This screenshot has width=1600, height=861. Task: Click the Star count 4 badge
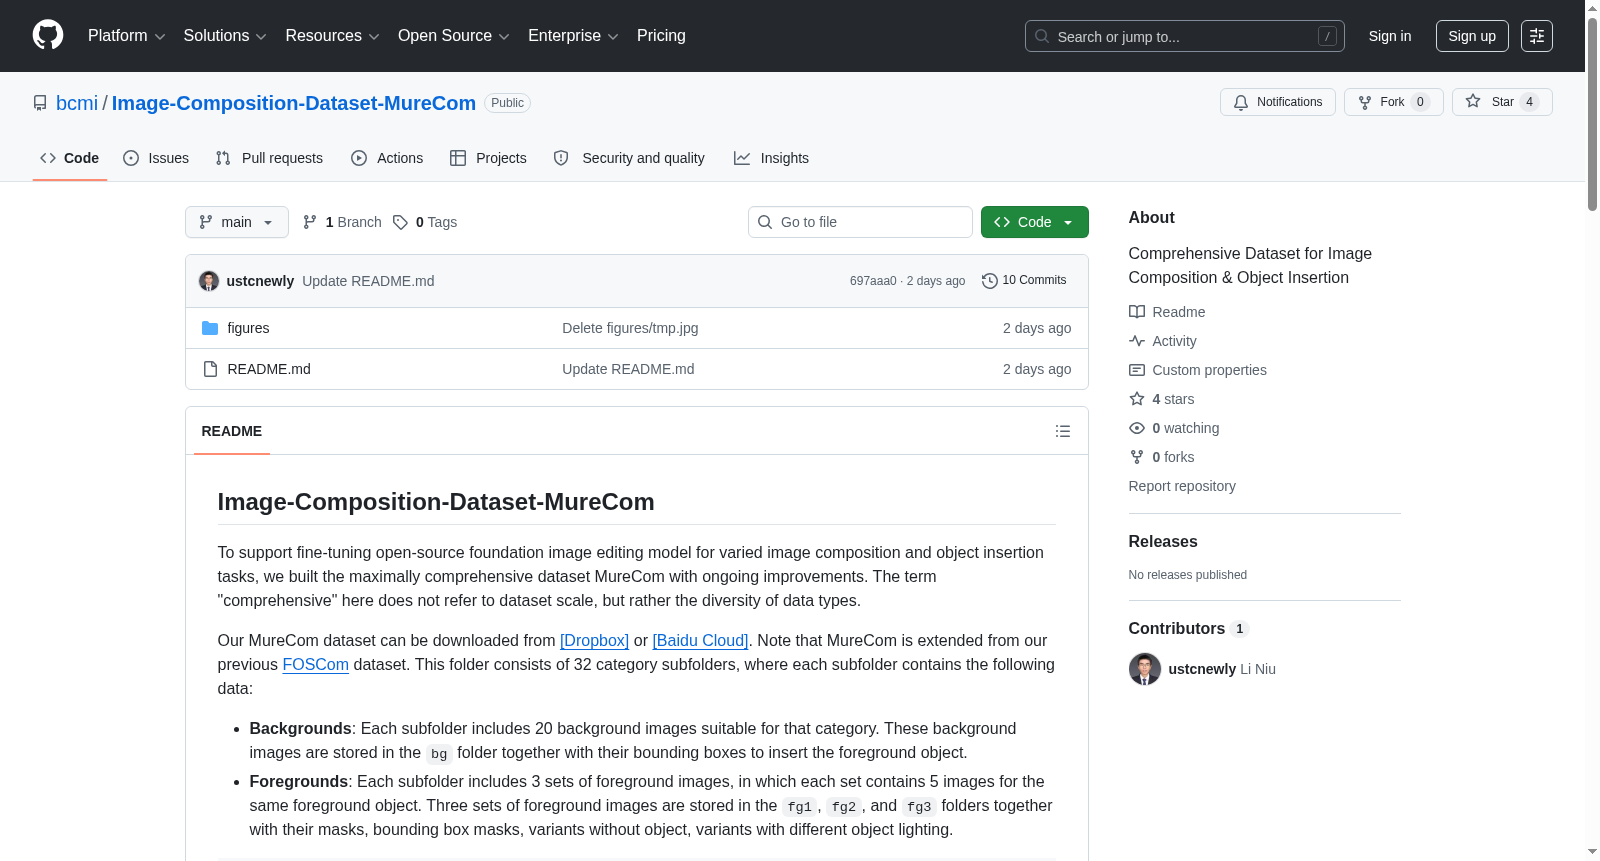(x=1529, y=102)
